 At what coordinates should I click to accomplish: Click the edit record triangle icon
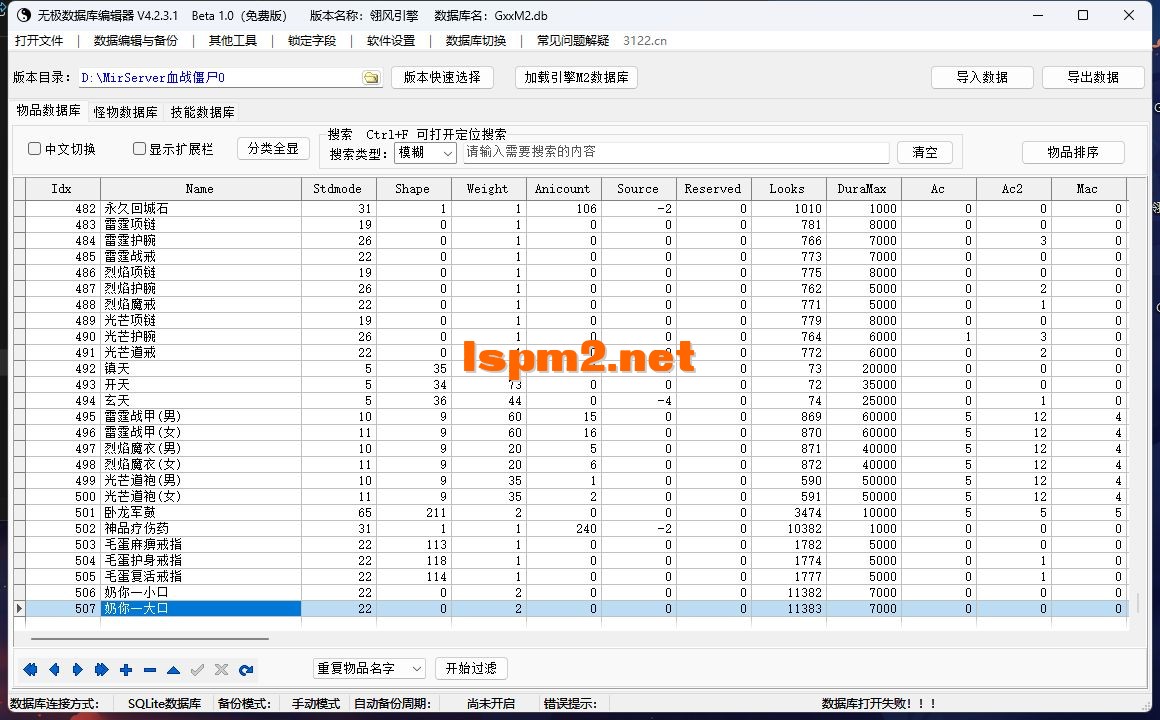click(x=175, y=670)
